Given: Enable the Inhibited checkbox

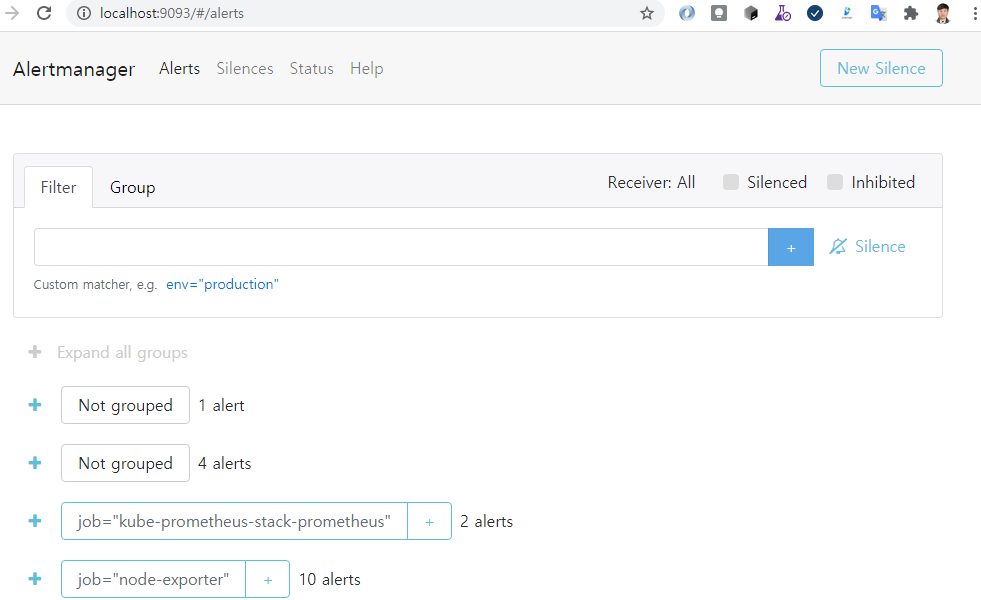Looking at the screenshot, I should (x=835, y=182).
